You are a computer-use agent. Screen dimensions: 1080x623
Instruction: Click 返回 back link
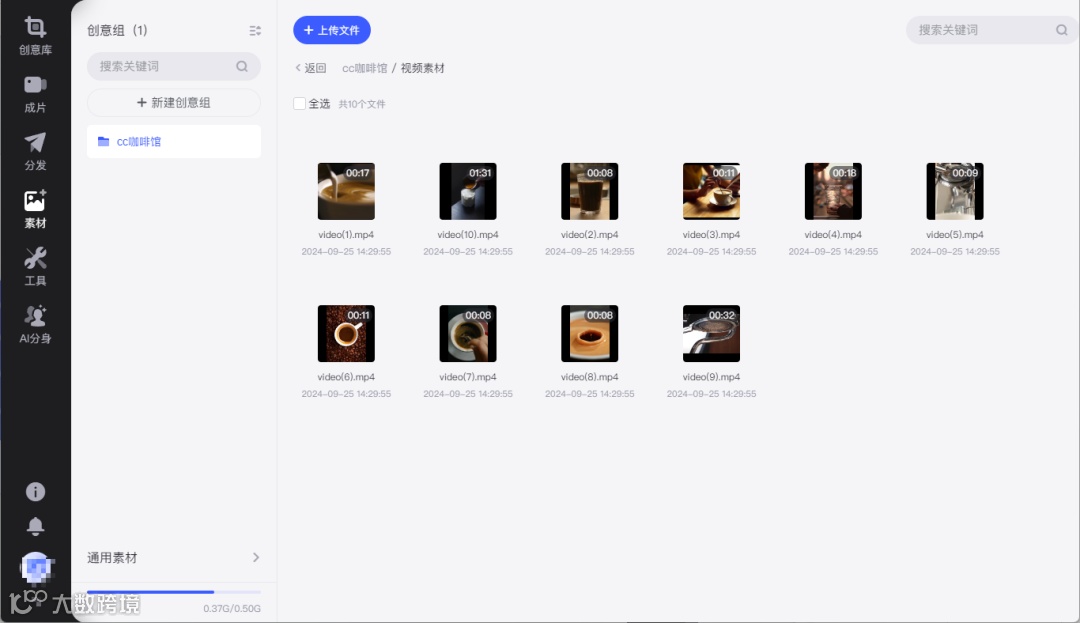point(311,68)
